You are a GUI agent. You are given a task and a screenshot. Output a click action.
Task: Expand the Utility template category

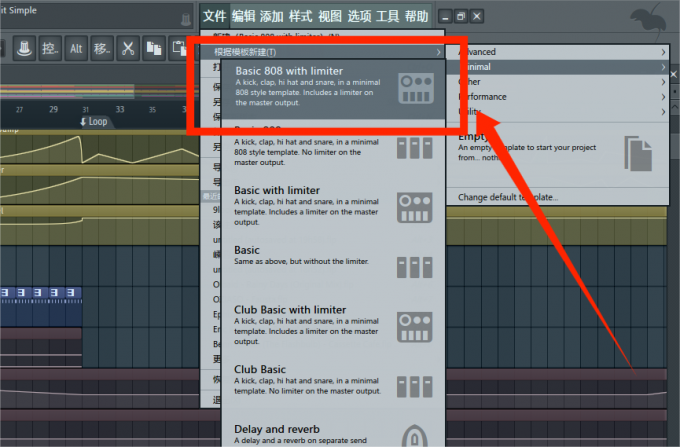tap(558, 112)
